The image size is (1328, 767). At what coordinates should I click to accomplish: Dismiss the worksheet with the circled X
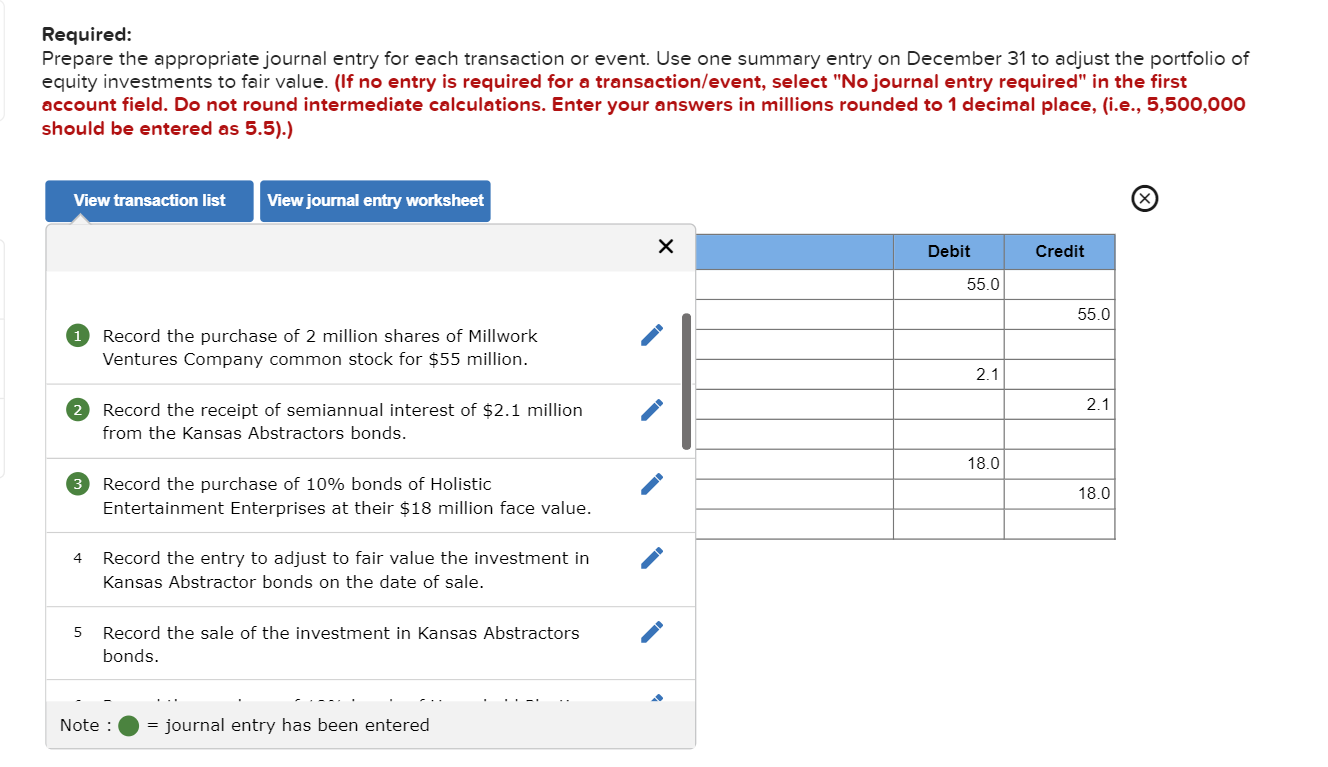point(1144,198)
